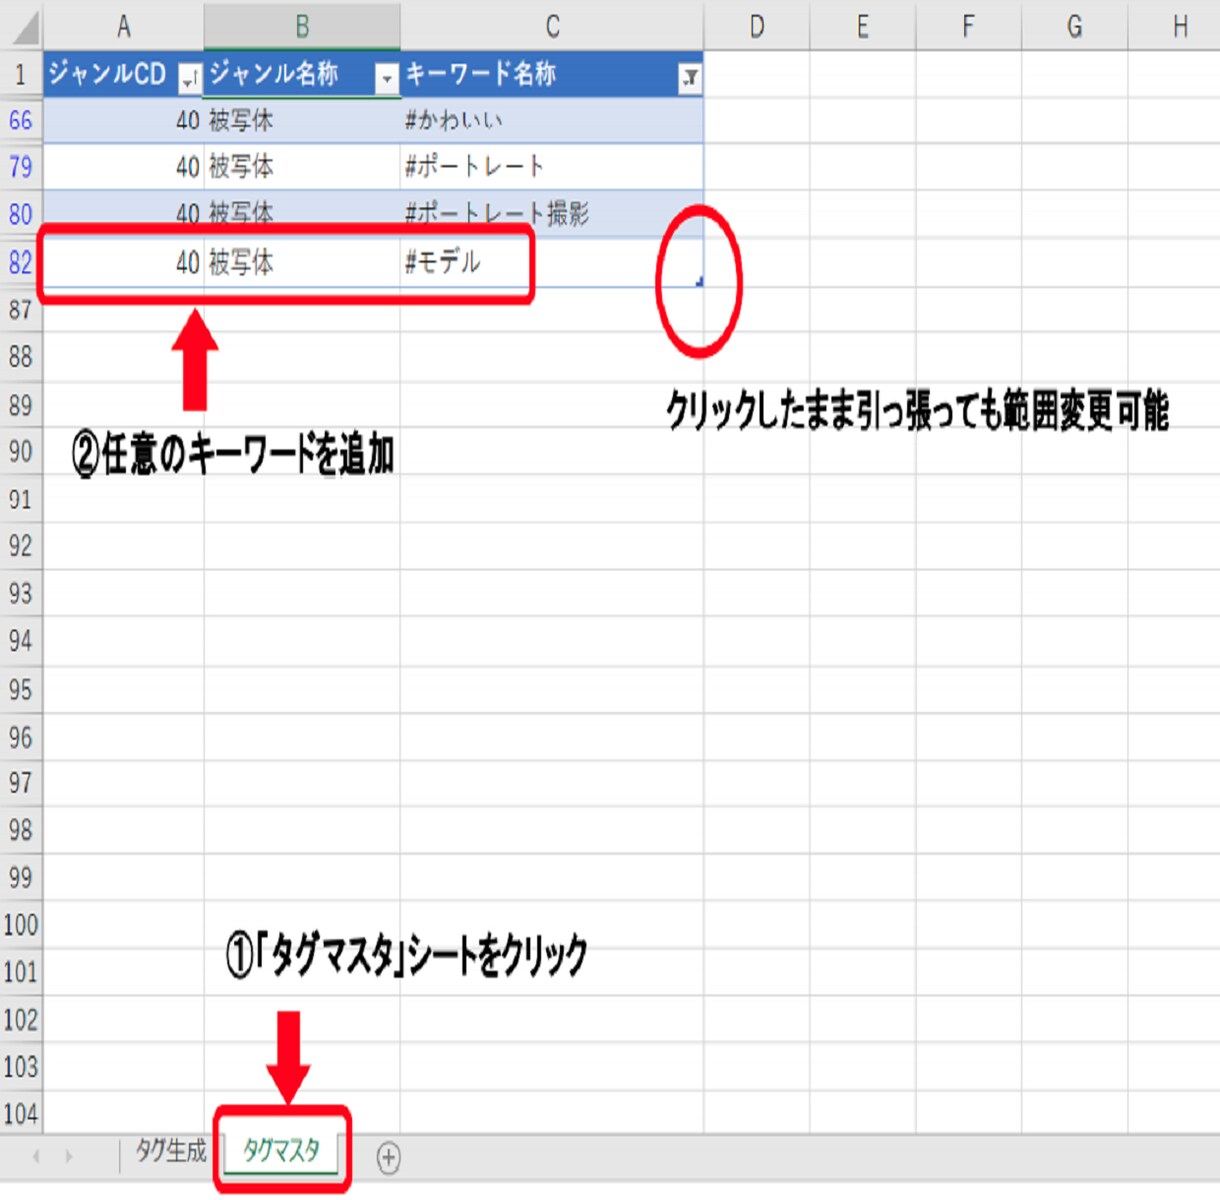
Task: Select column B header
Action: 302,27
